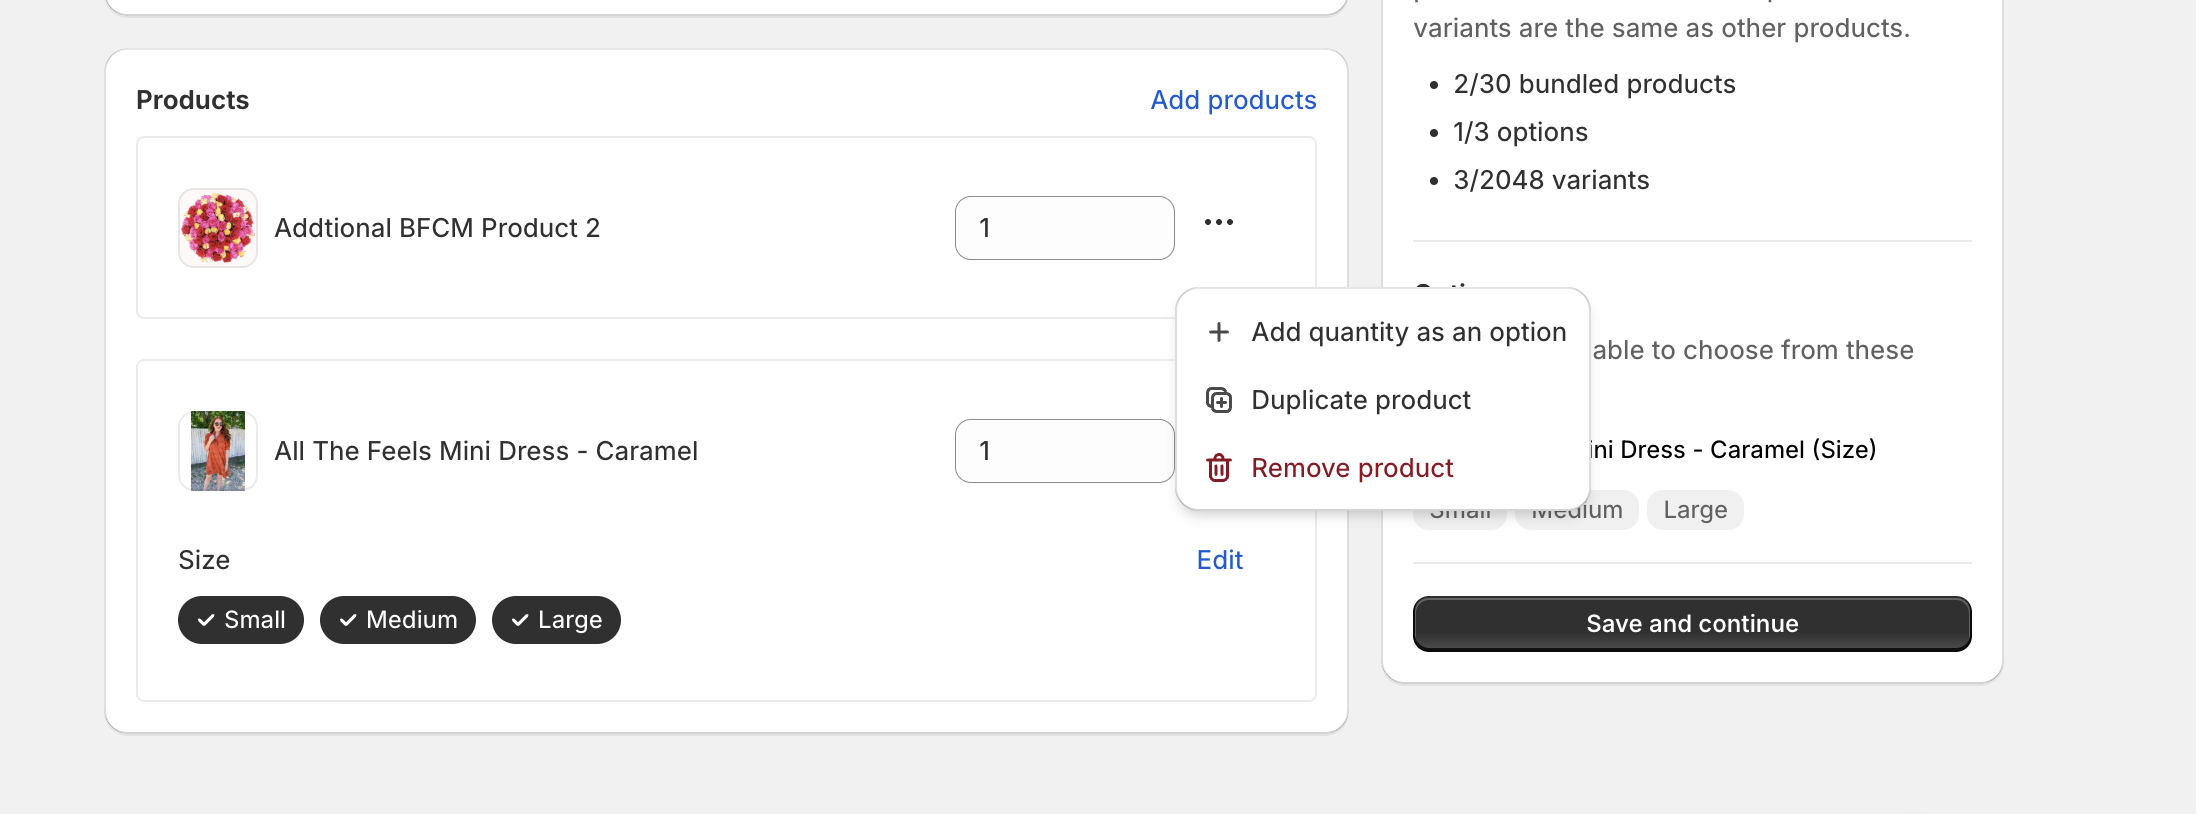Click the Addtional BFCM Product 2 name
The width and height of the screenshot is (2196, 814).
[x=437, y=228]
